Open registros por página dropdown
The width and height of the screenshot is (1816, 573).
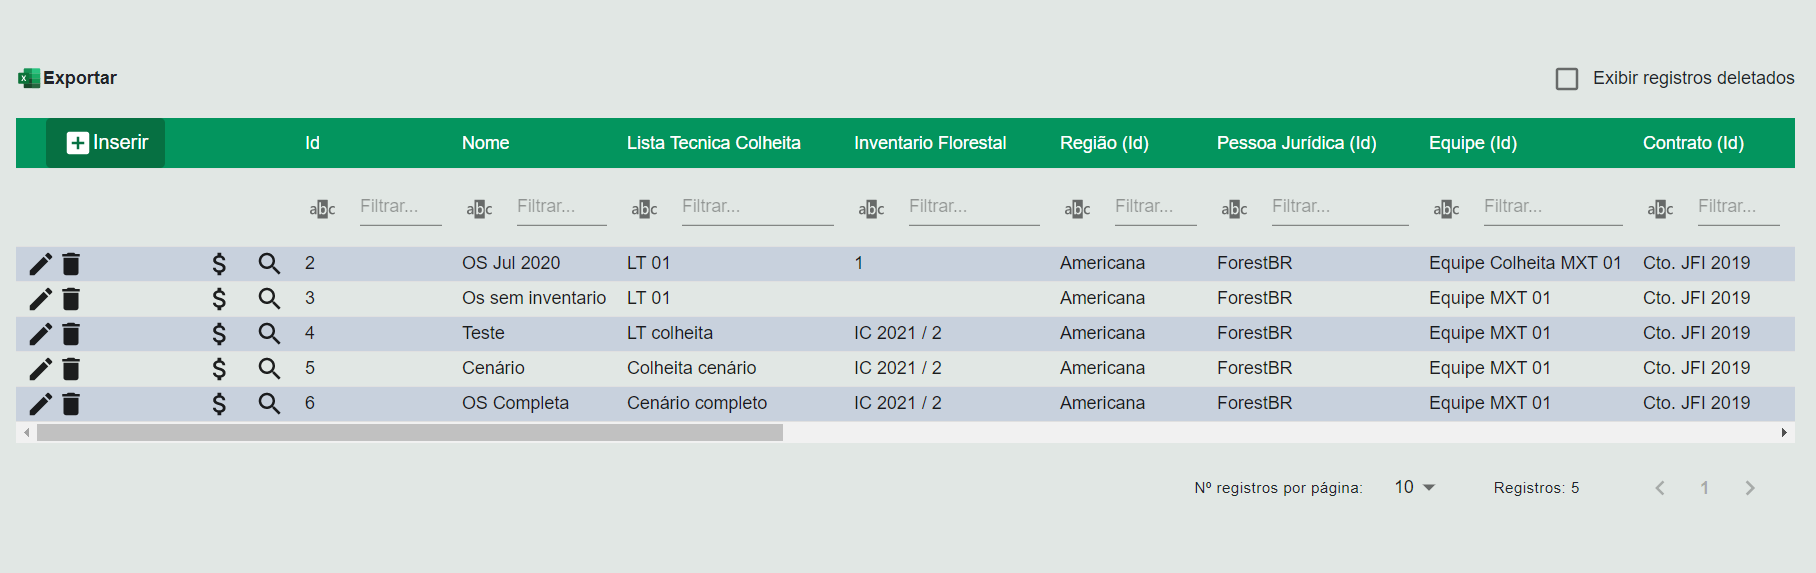point(1414,487)
